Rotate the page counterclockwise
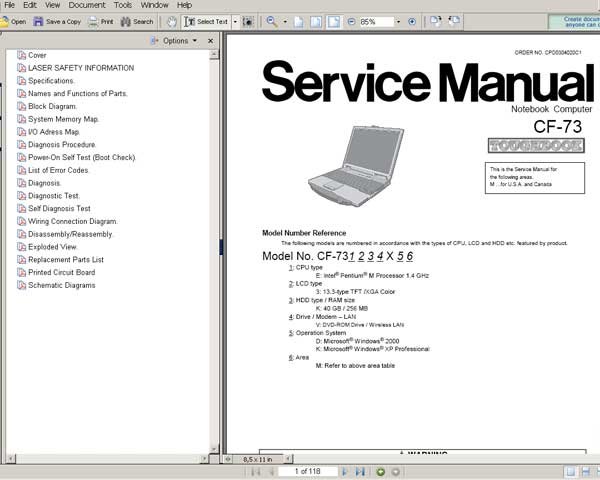600x480 pixels. [x=454, y=21]
